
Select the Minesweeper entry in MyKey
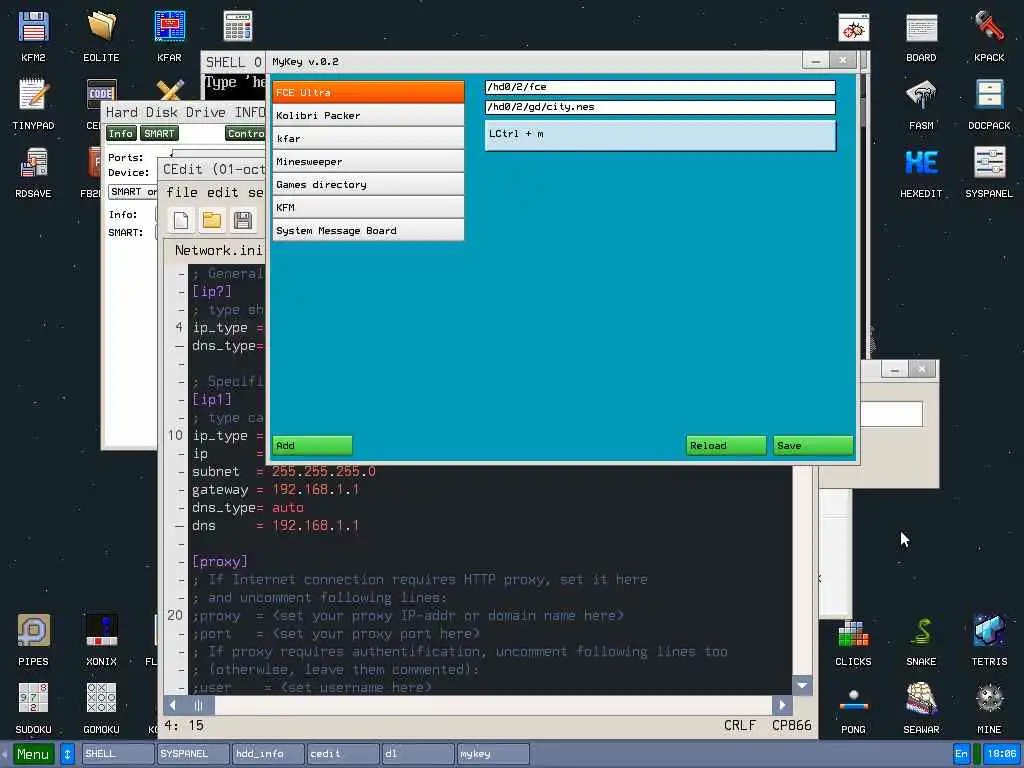tap(368, 161)
